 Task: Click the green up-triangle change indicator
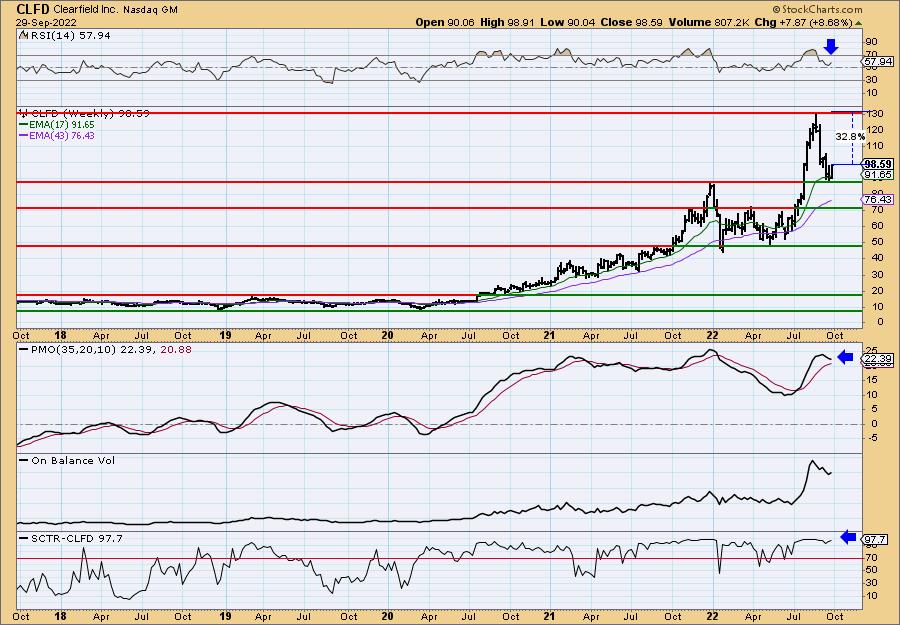coord(859,23)
